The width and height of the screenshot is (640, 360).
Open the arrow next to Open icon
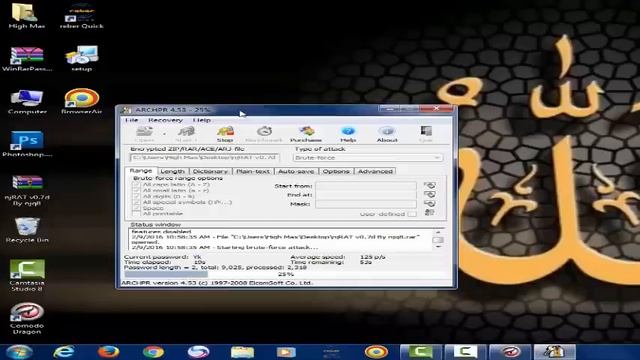point(164,134)
